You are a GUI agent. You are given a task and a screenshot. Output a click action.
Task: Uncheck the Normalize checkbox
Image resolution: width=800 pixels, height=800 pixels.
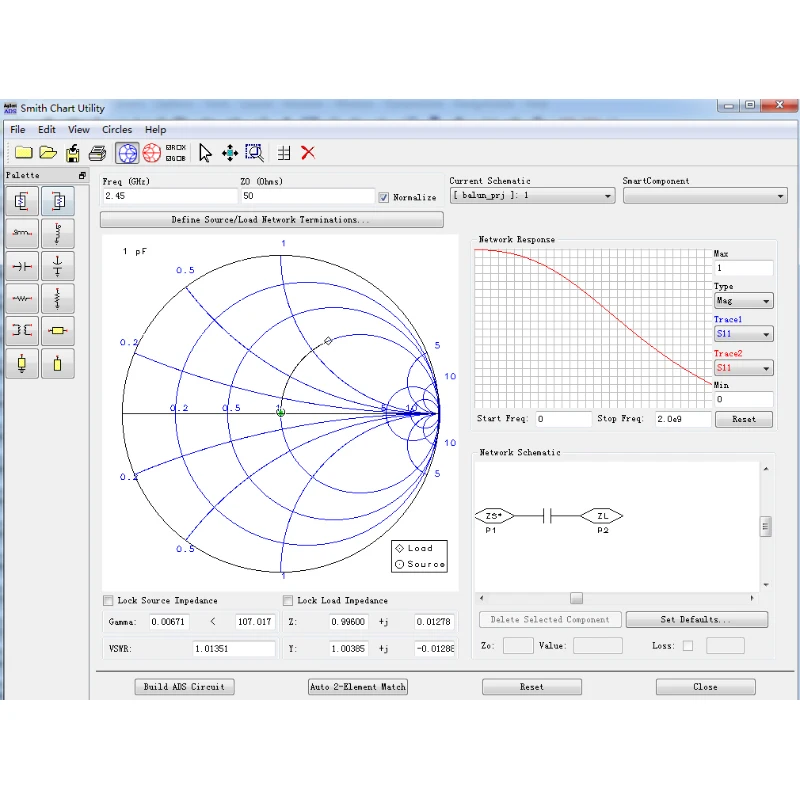coord(384,197)
